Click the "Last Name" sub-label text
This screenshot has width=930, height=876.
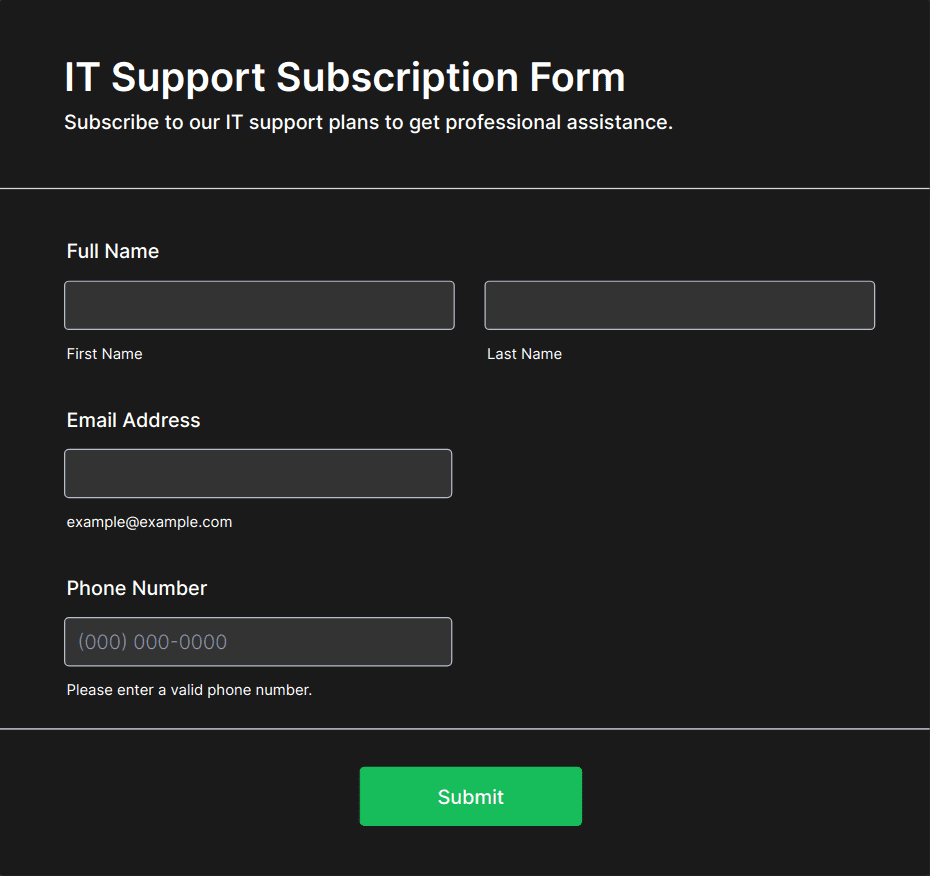coord(524,354)
